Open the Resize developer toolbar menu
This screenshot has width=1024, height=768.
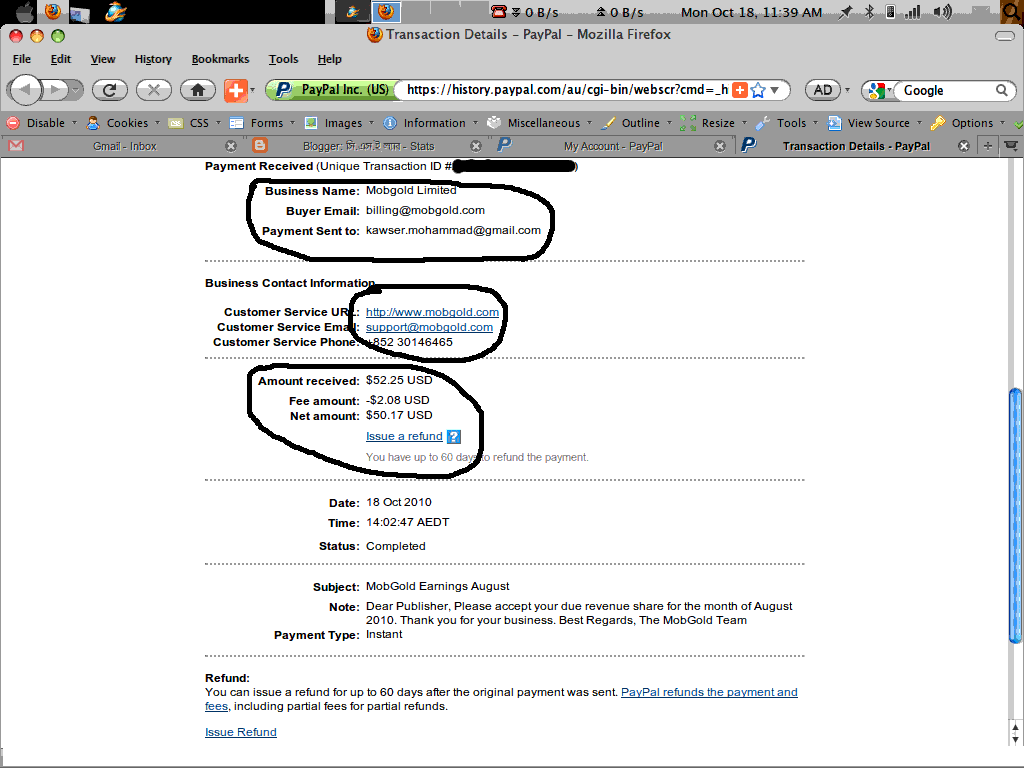click(x=714, y=123)
